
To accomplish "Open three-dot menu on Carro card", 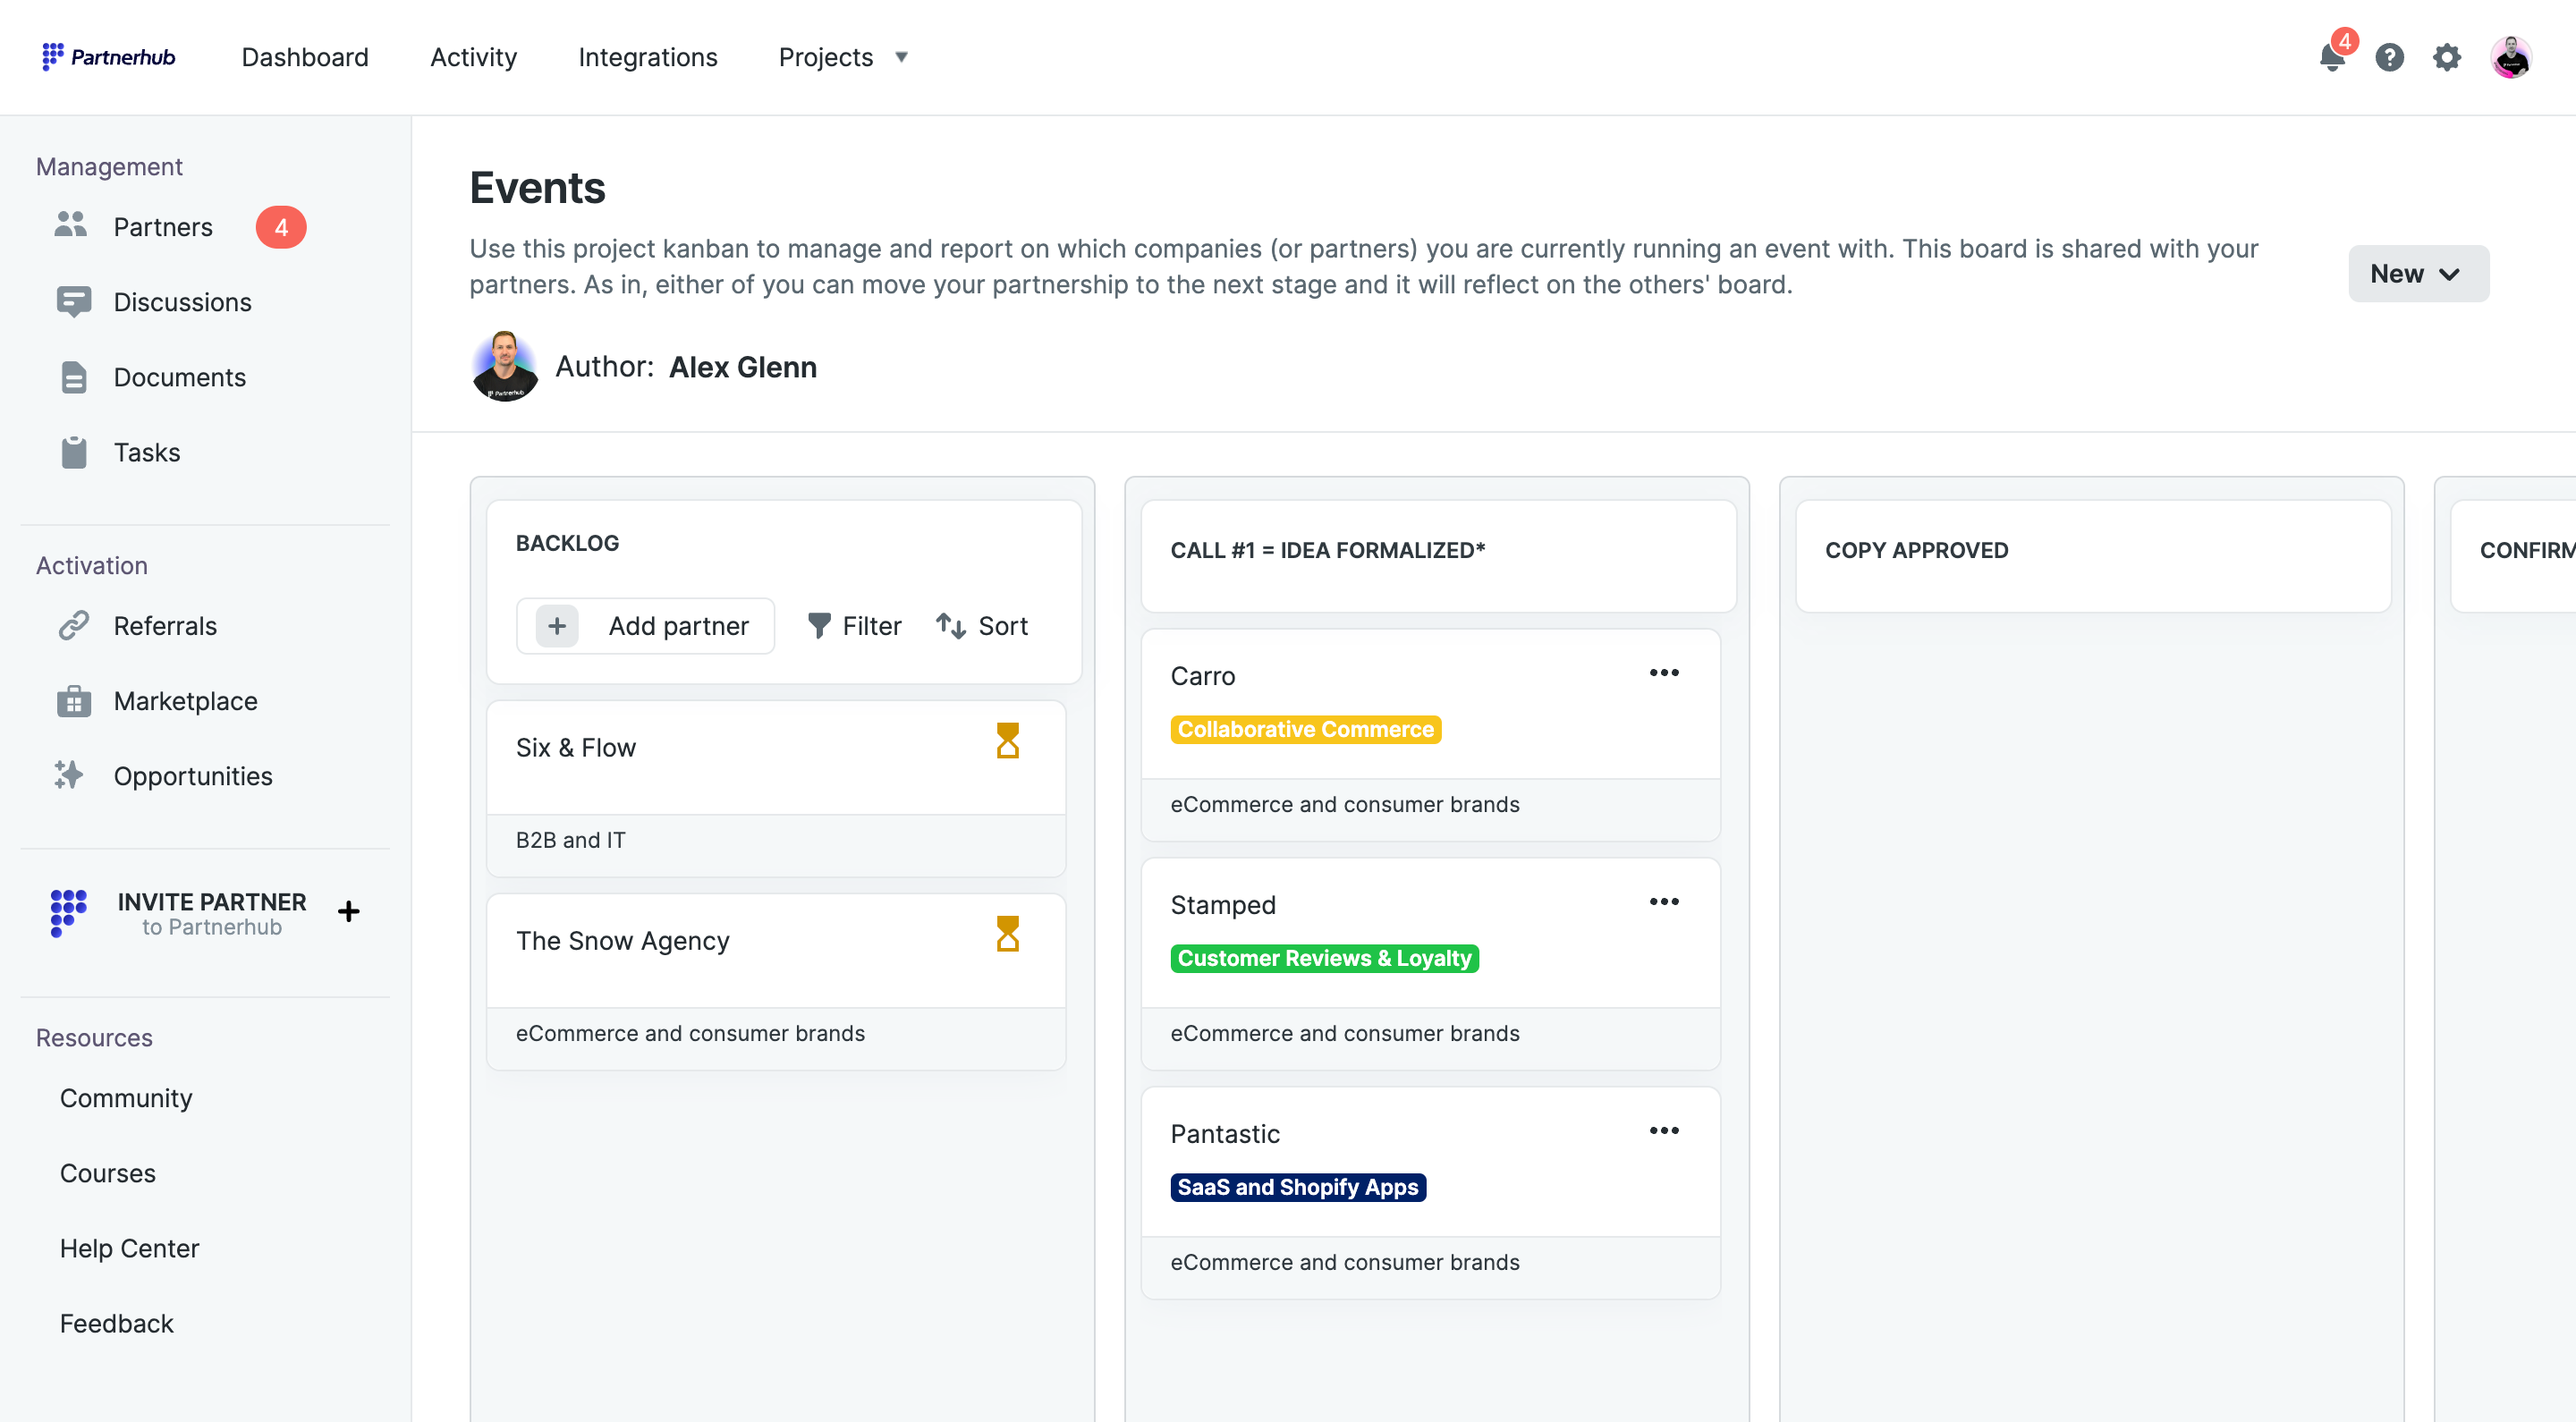I will [1663, 673].
